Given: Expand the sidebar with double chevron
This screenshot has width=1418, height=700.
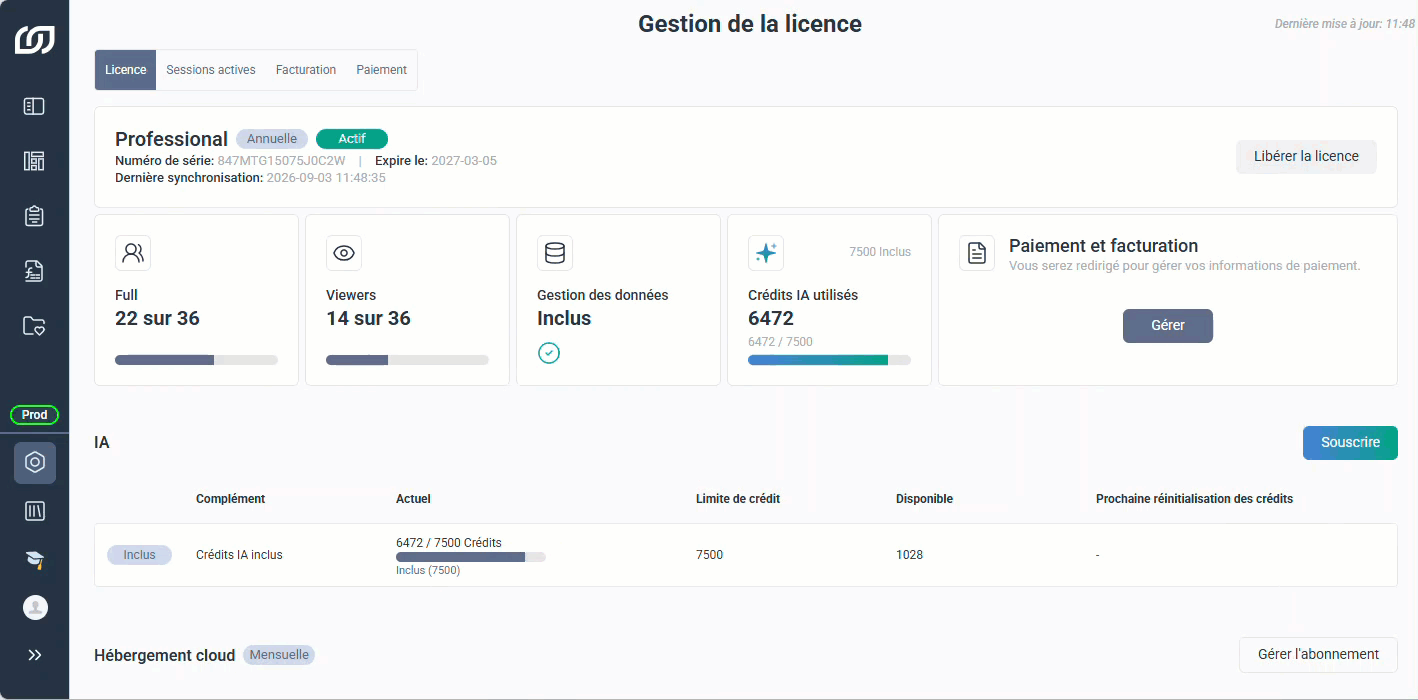Looking at the screenshot, I should (35, 655).
